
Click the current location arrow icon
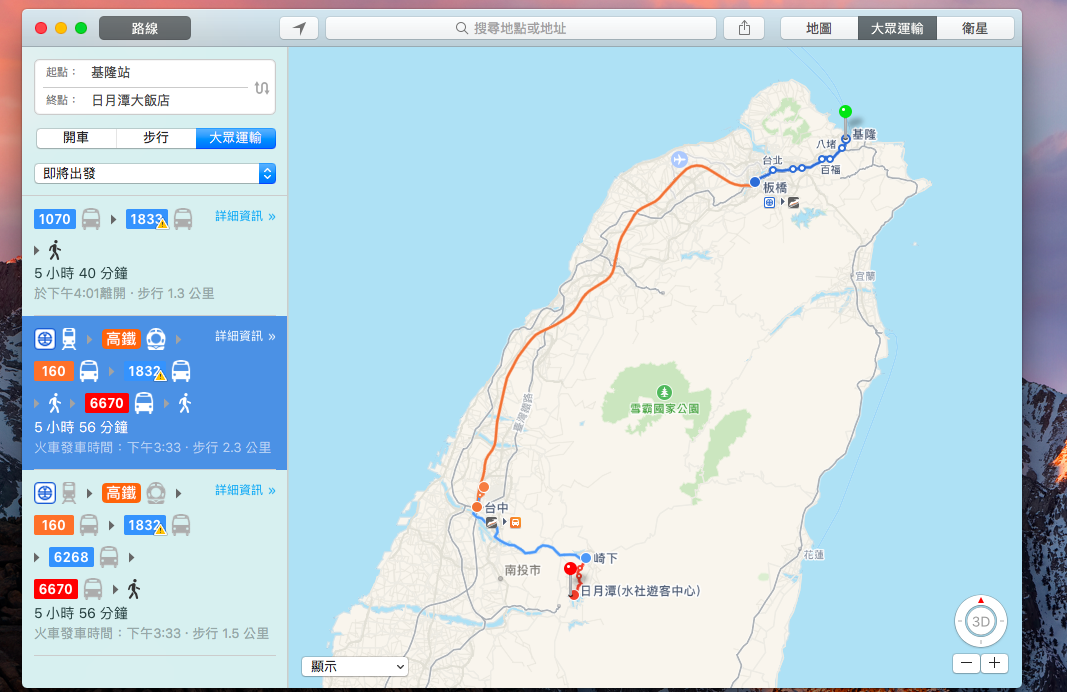[299, 28]
